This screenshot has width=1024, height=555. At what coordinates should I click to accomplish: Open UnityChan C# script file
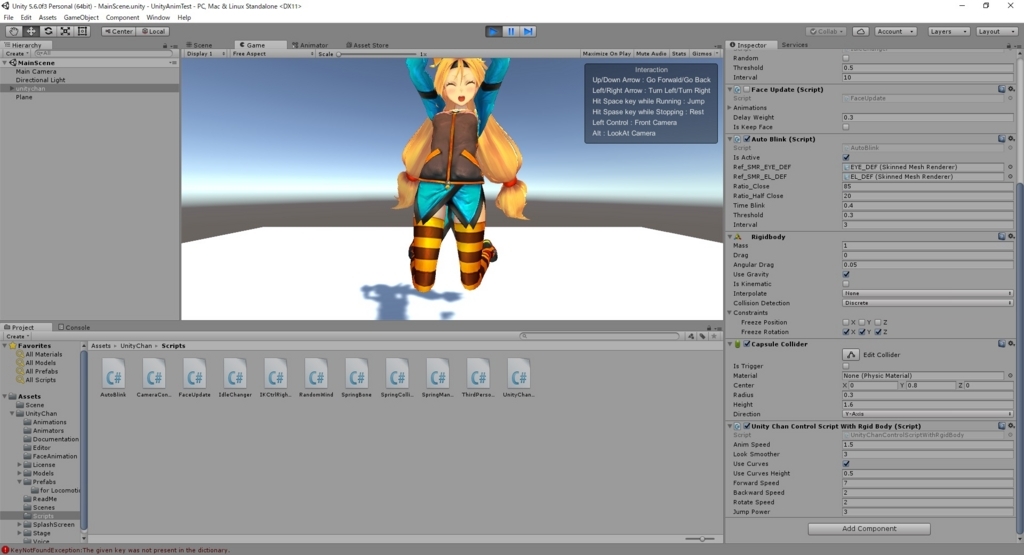(x=519, y=379)
